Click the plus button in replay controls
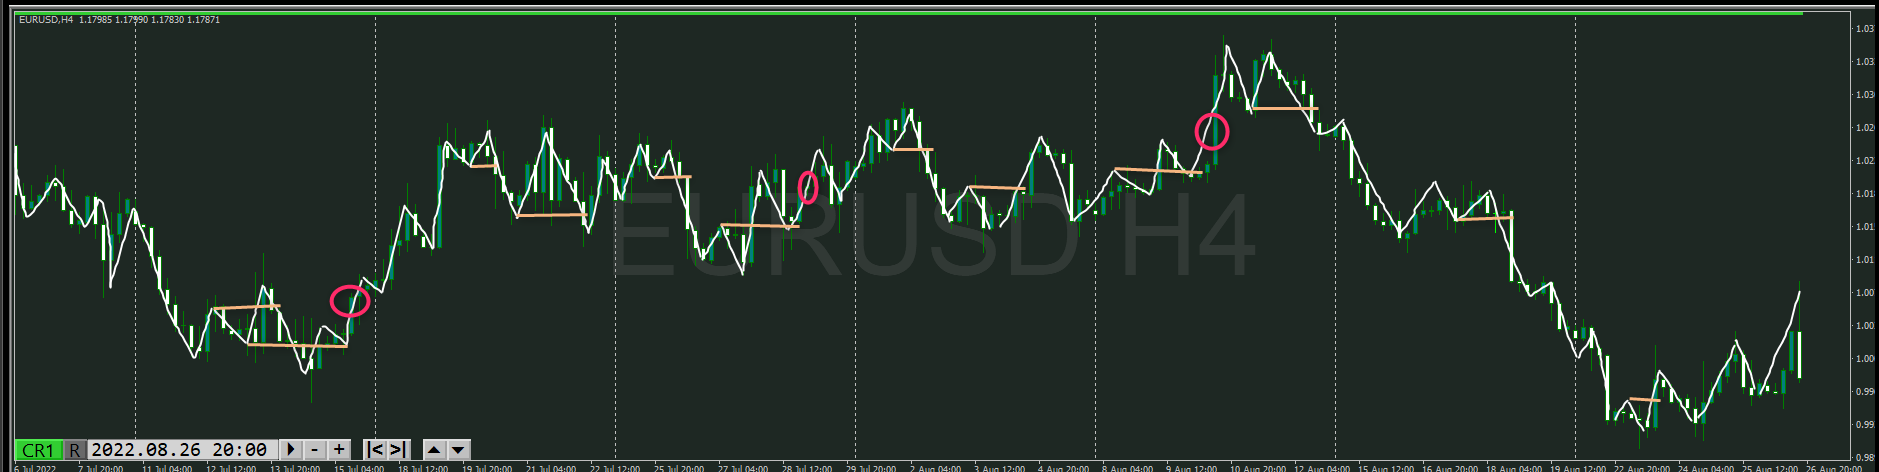The height and width of the screenshot is (472, 1879). coord(339,450)
